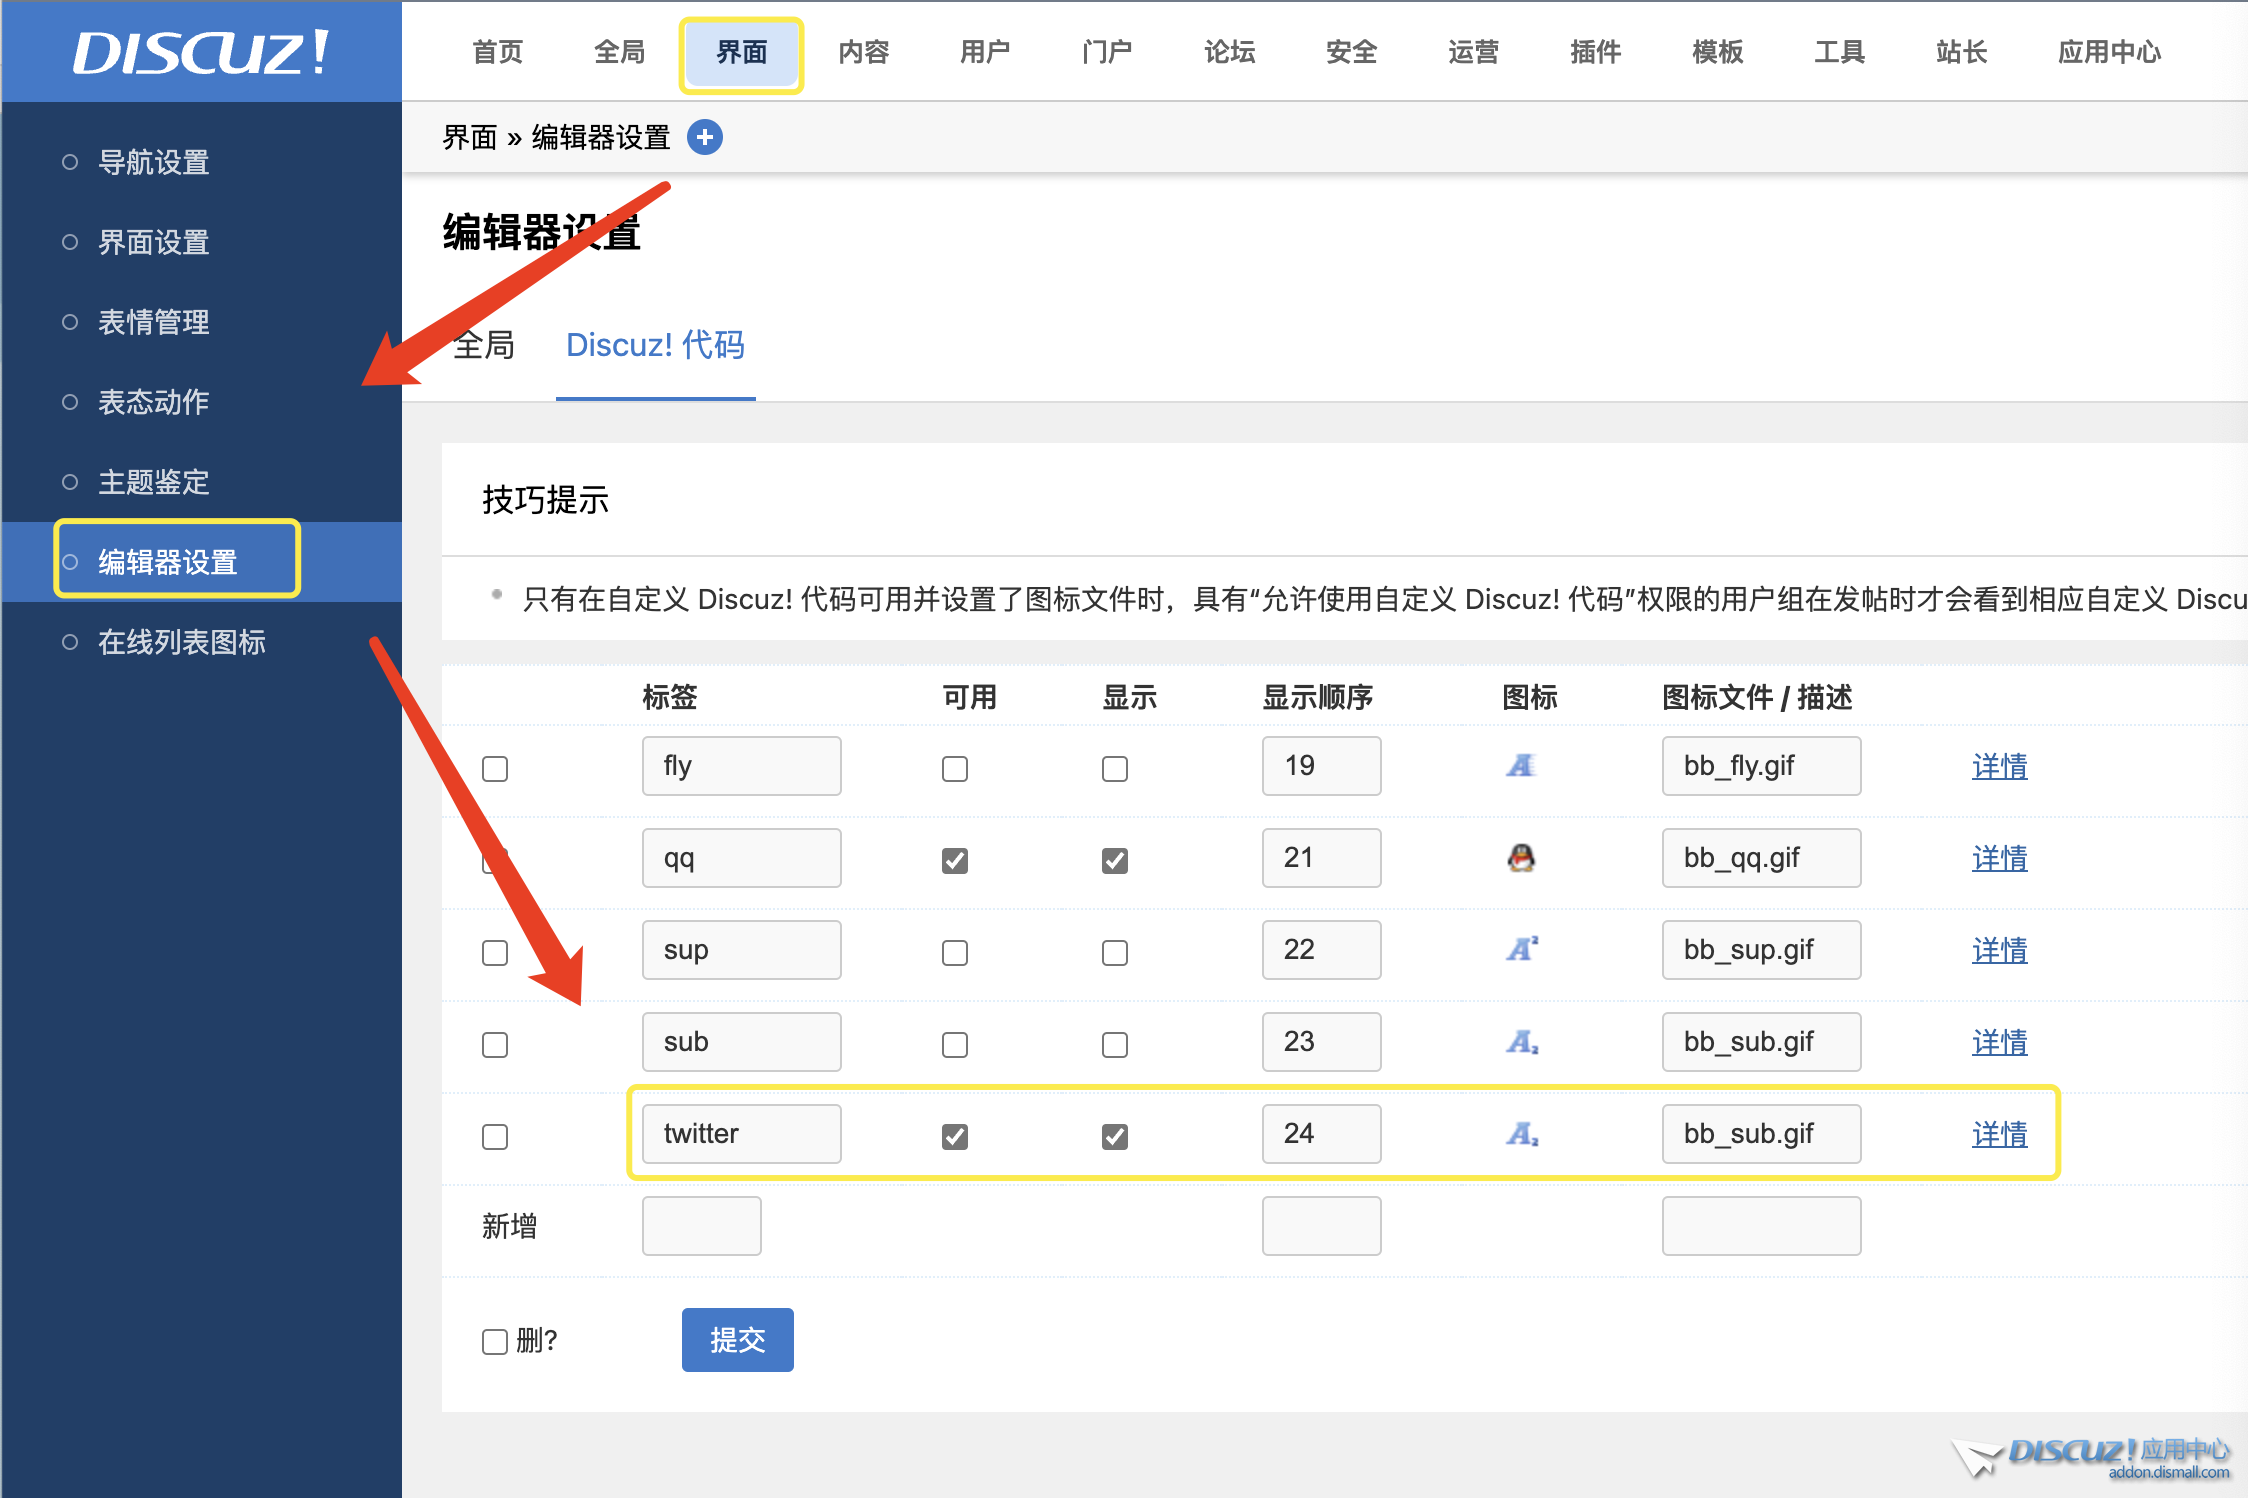Switch to the 全局 tab

[x=484, y=345]
